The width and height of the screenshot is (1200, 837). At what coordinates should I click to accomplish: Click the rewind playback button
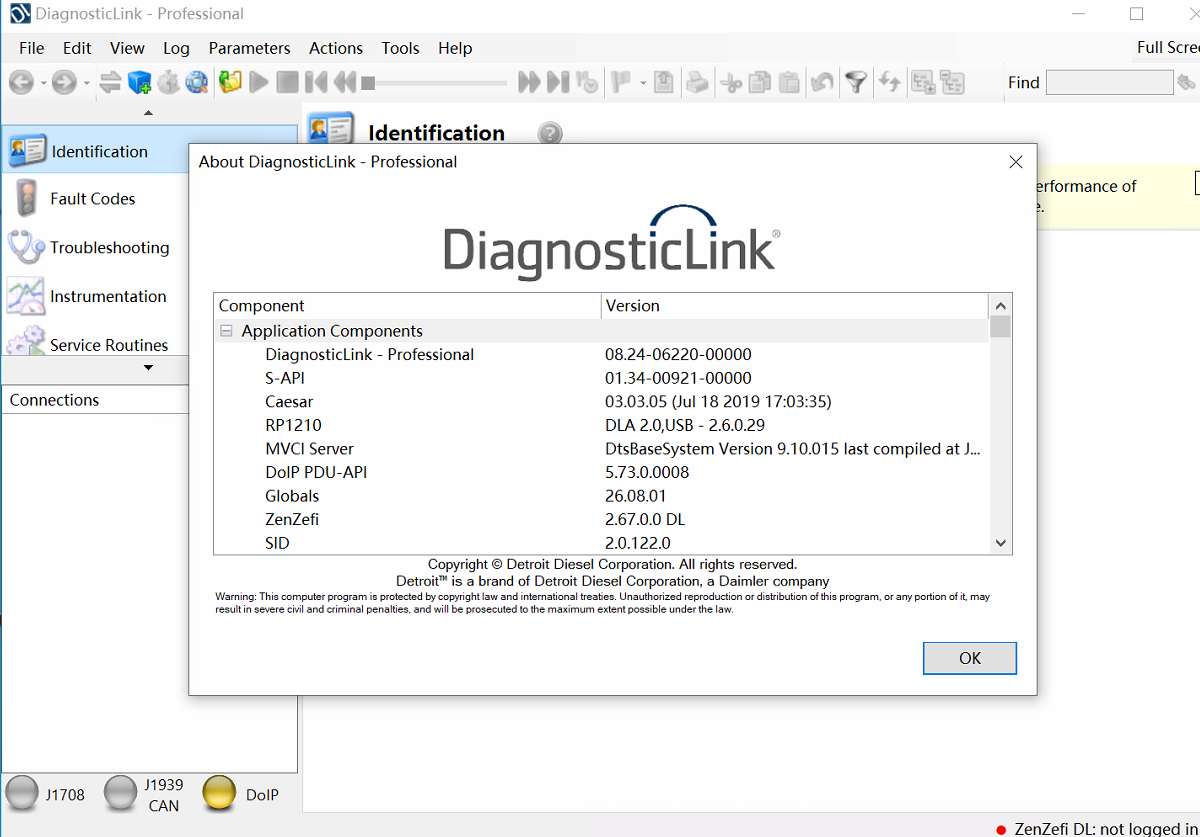(345, 82)
